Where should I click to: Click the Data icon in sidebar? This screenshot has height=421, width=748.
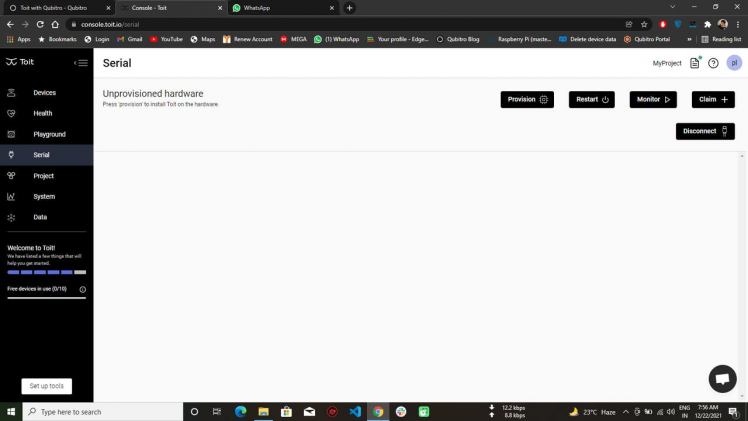[x=11, y=217]
